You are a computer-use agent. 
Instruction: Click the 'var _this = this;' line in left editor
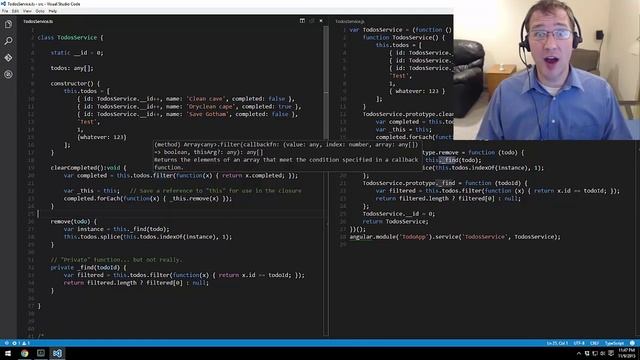click(x=182, y=191)
